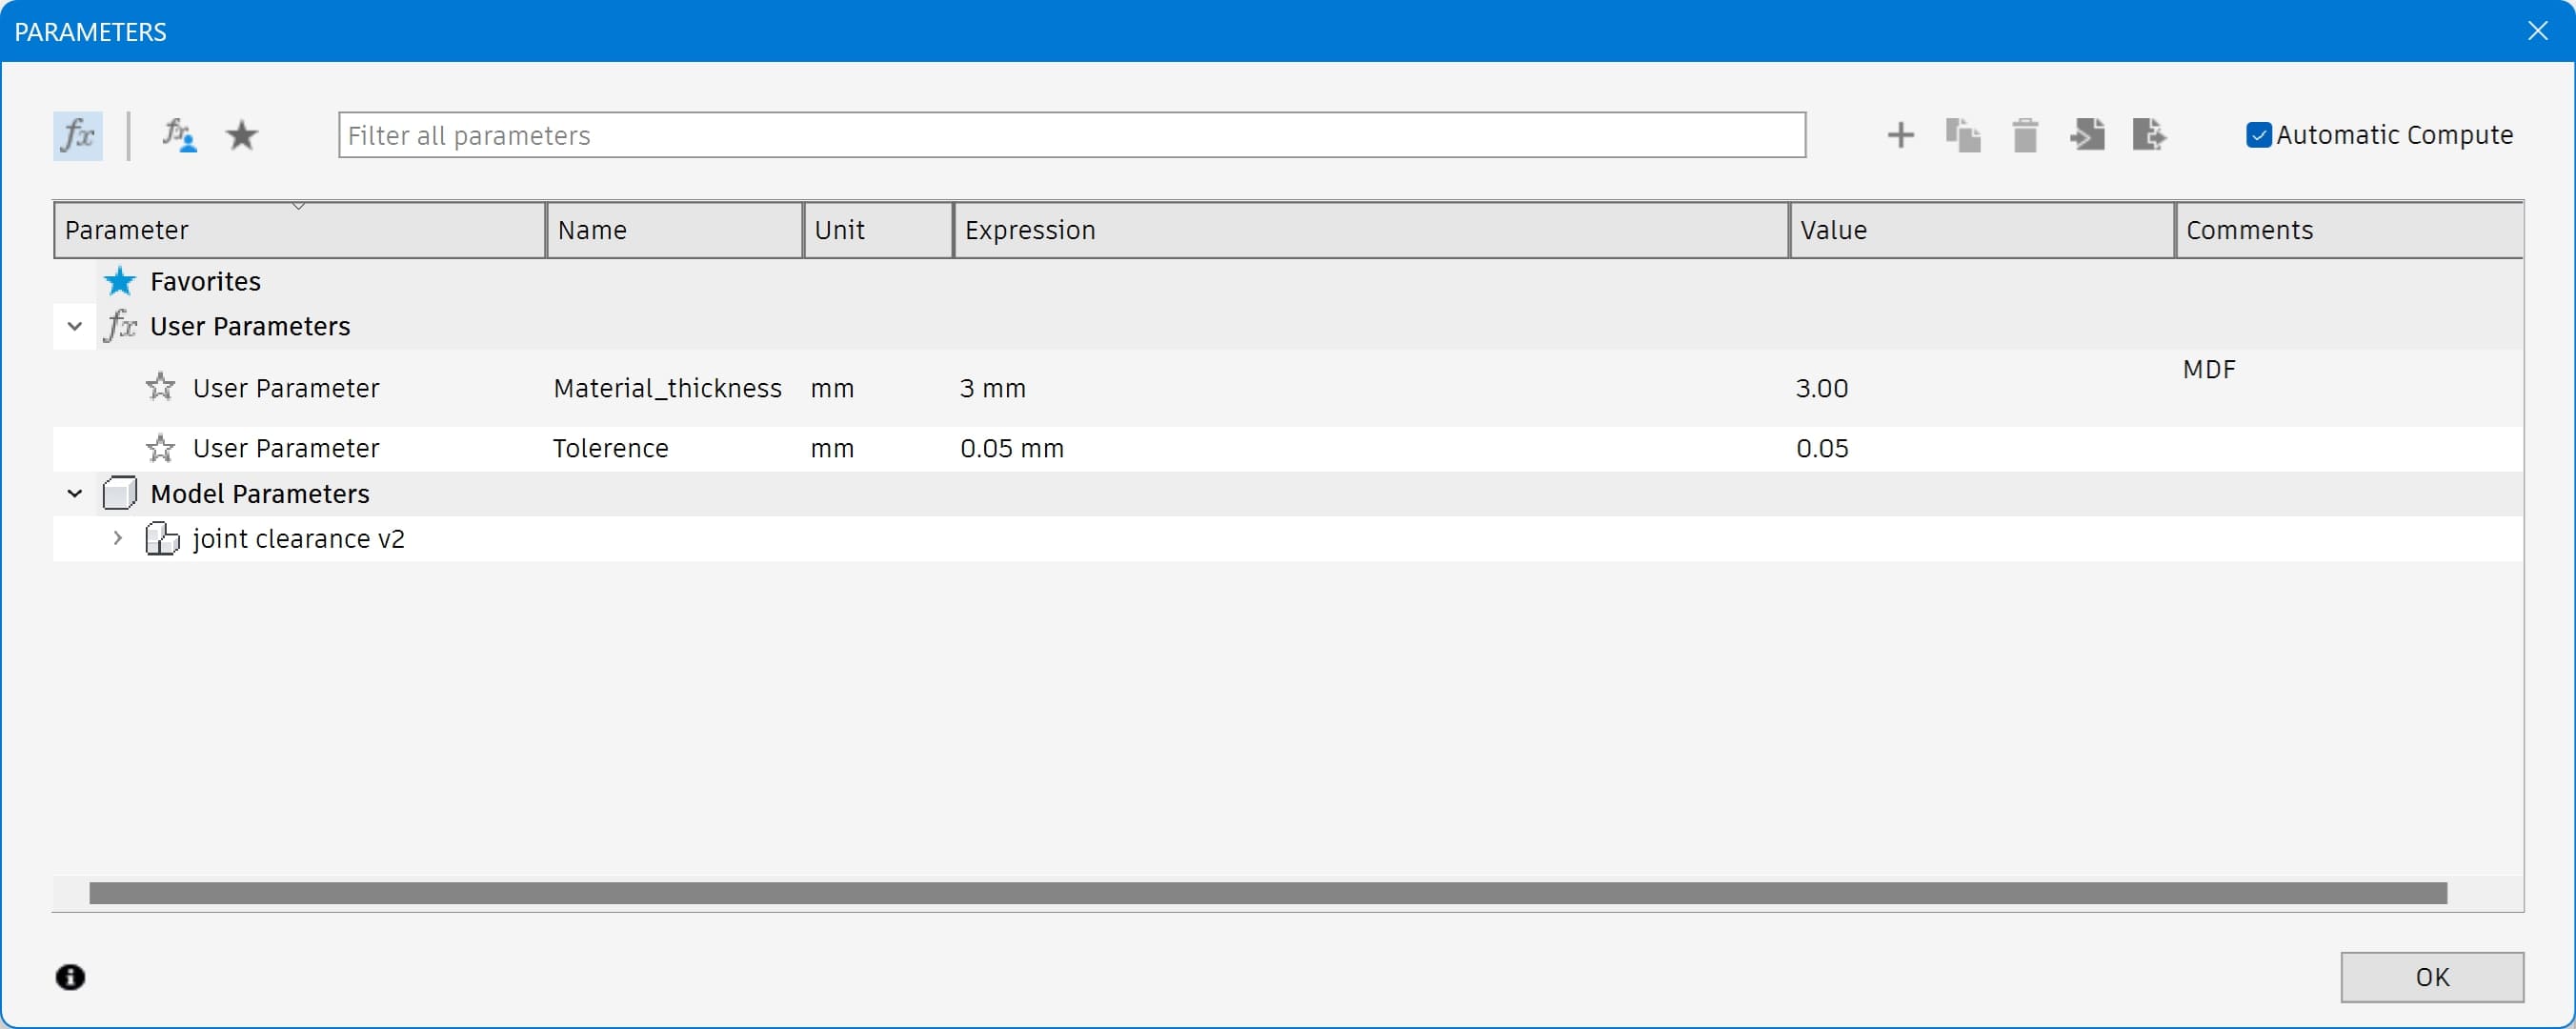
Task: Click the horizontal scrollbar thumb
Action: pyautogui.click(x=1267, y=893)
